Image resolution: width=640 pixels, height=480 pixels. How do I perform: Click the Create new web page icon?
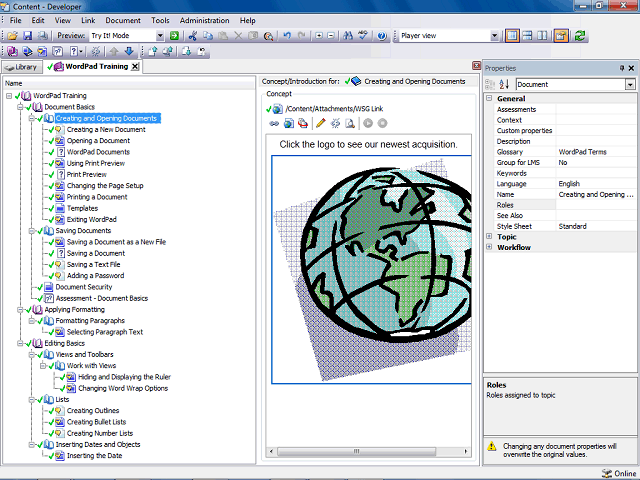click(x=289, y=123)
